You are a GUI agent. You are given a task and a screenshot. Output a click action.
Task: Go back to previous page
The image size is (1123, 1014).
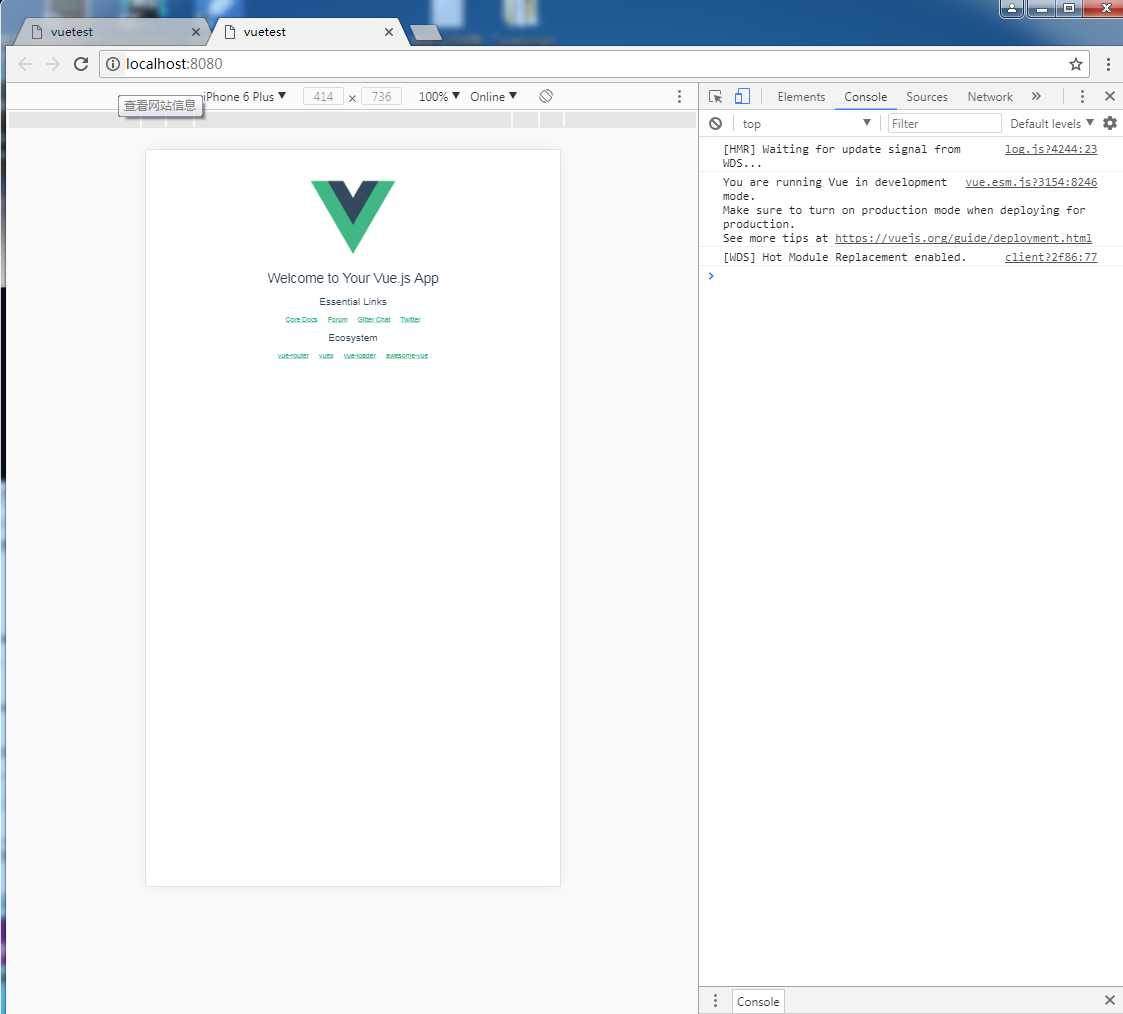25,64
